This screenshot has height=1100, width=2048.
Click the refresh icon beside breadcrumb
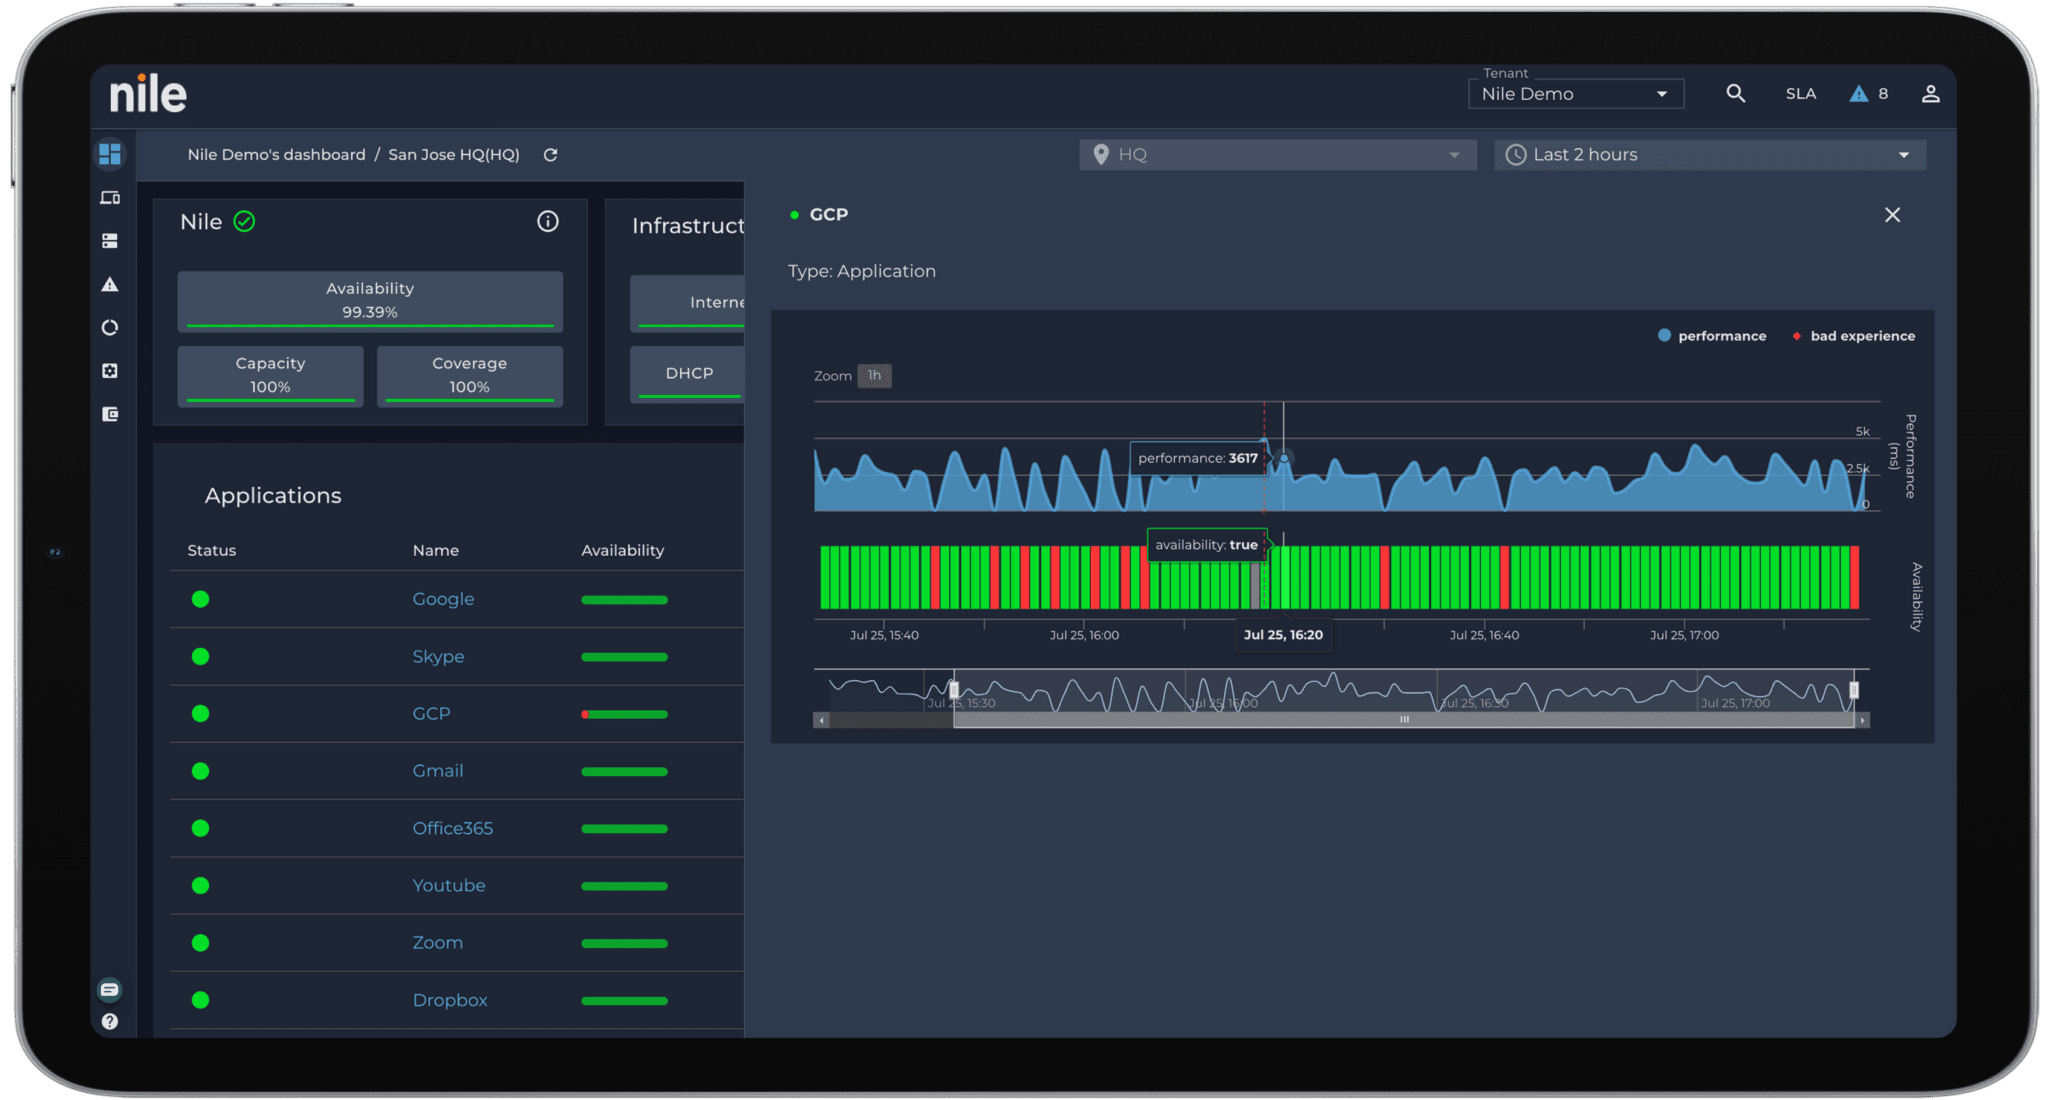coord(550,155)
